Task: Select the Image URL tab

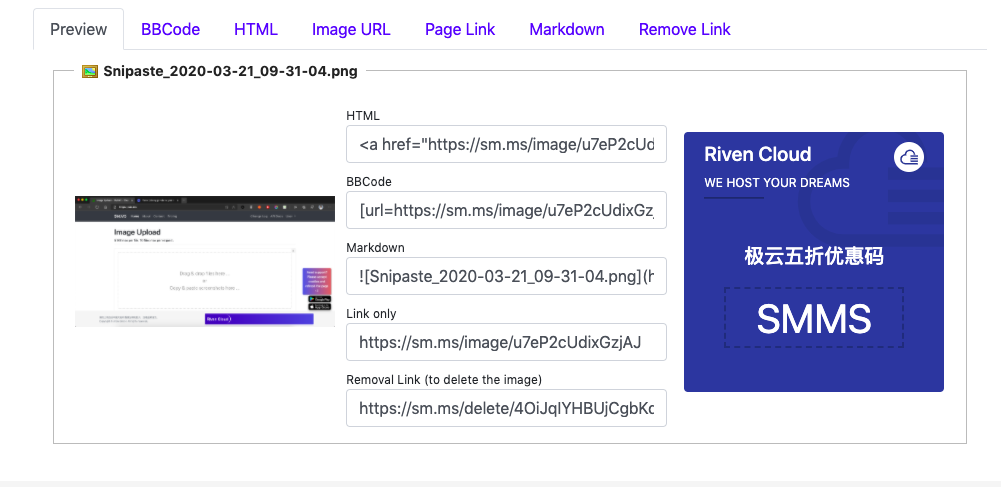Action: [x=351, y=29]
